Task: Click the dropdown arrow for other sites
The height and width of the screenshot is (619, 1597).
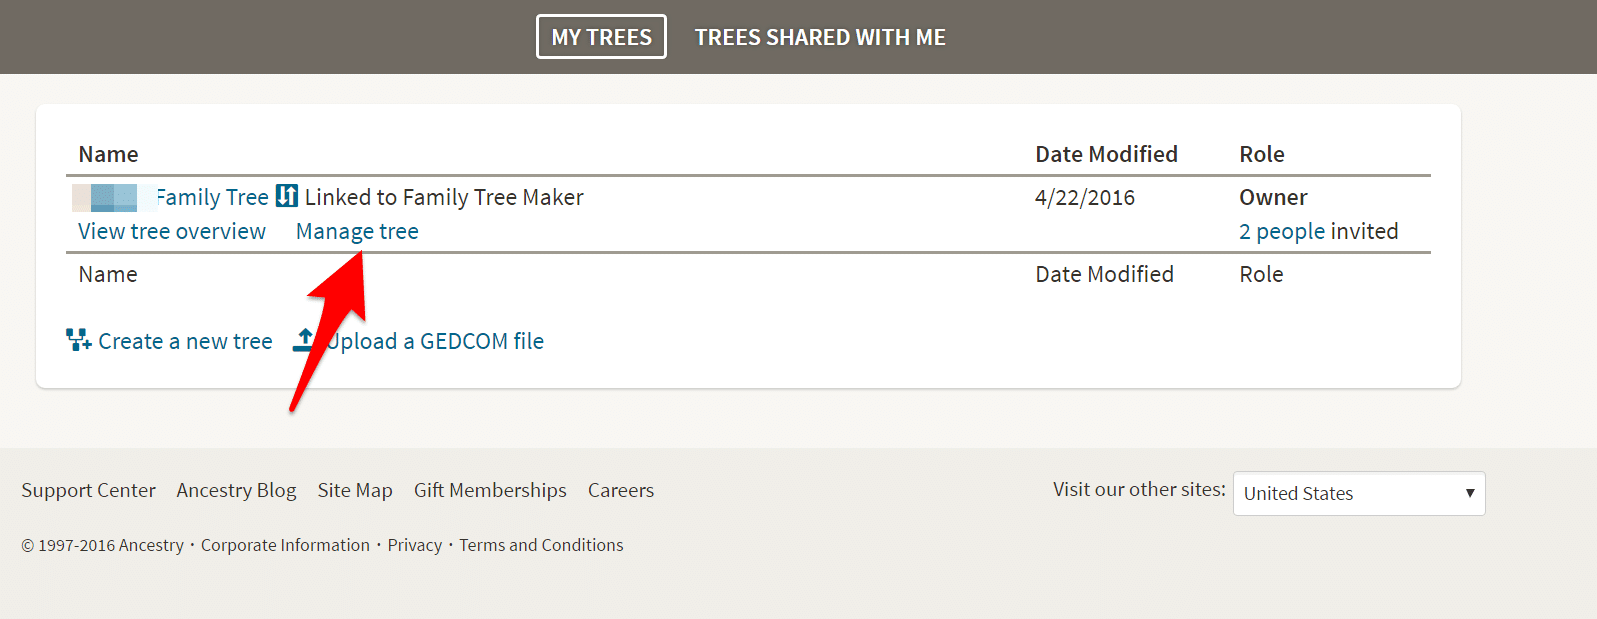Action: (x=1469, y=493)
